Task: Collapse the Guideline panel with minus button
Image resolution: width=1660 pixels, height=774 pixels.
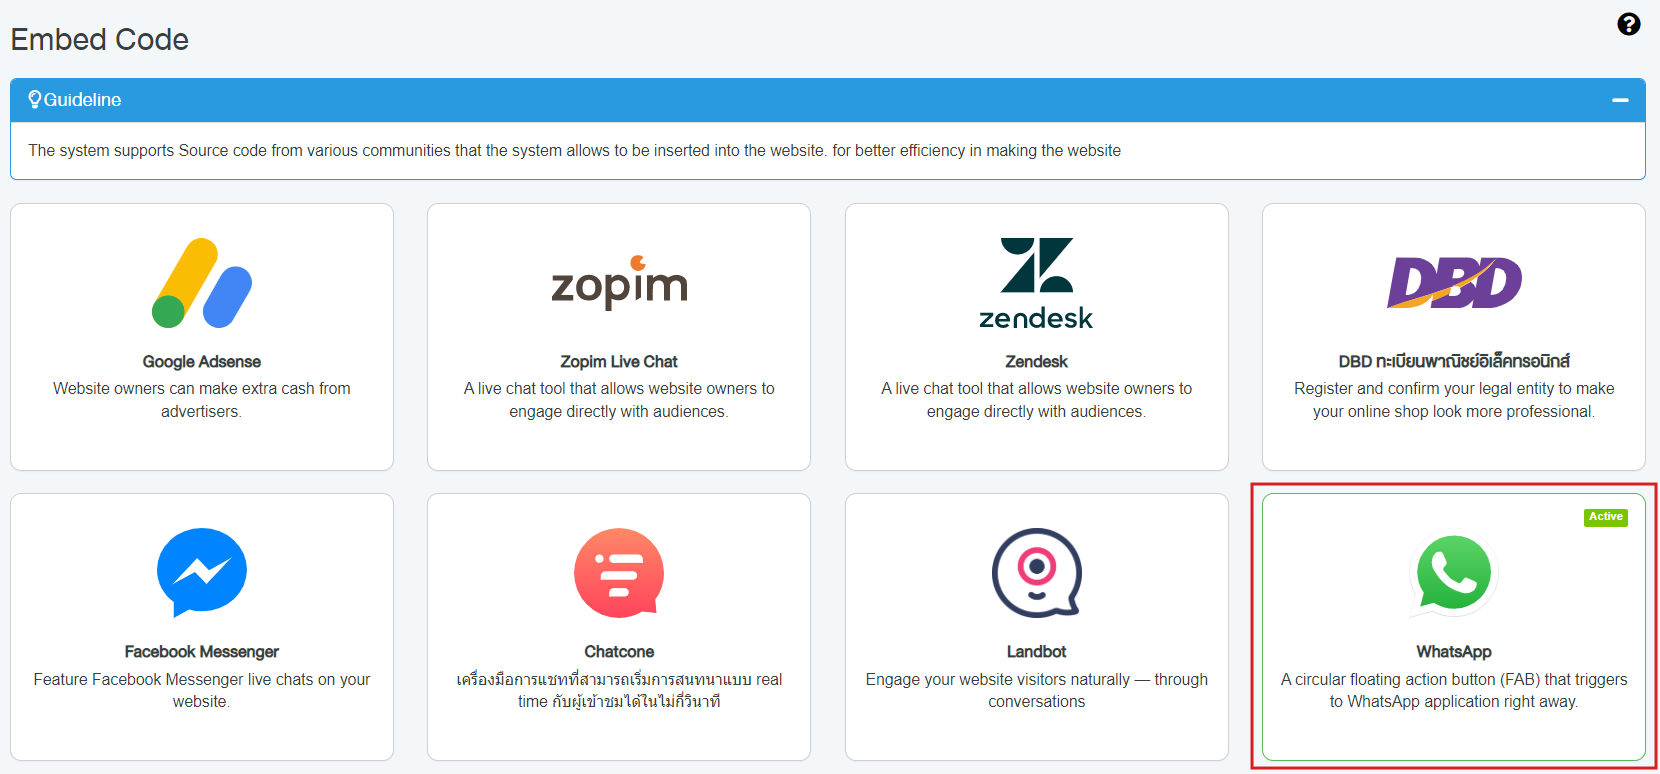Action: pos(1620,100)
